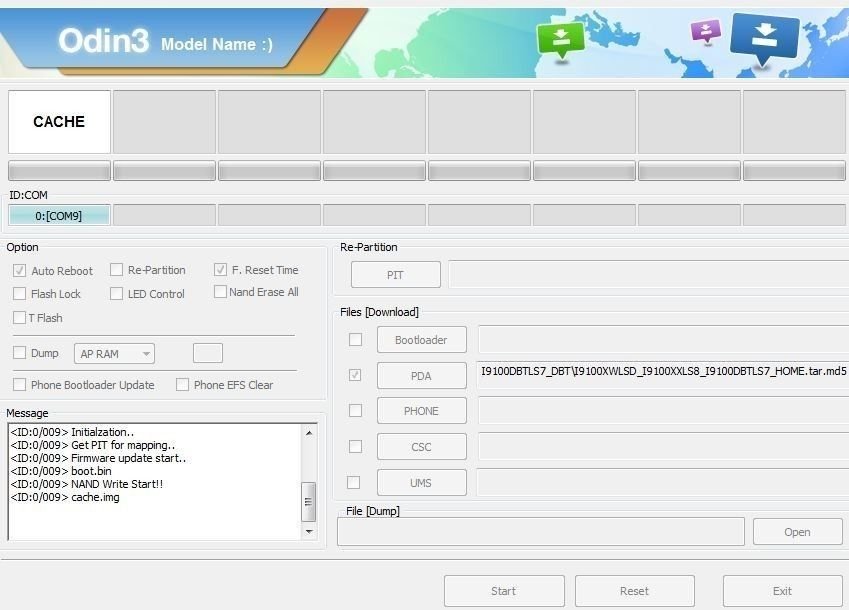Click the Exit button
Screen dimensions: 849x610
click(782, 591)
